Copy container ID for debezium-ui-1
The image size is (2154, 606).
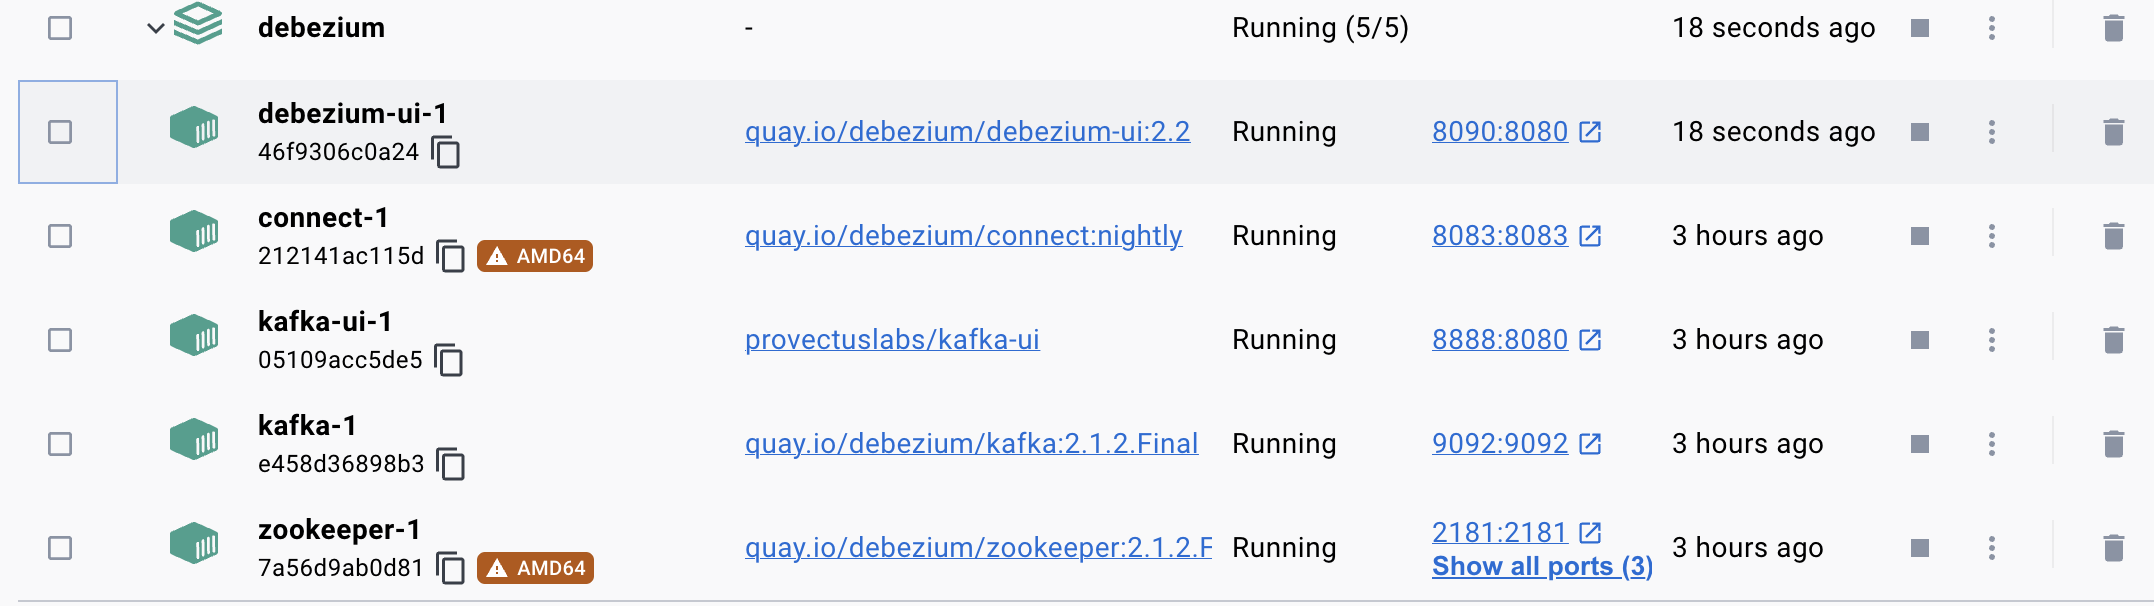coord(446,153)
